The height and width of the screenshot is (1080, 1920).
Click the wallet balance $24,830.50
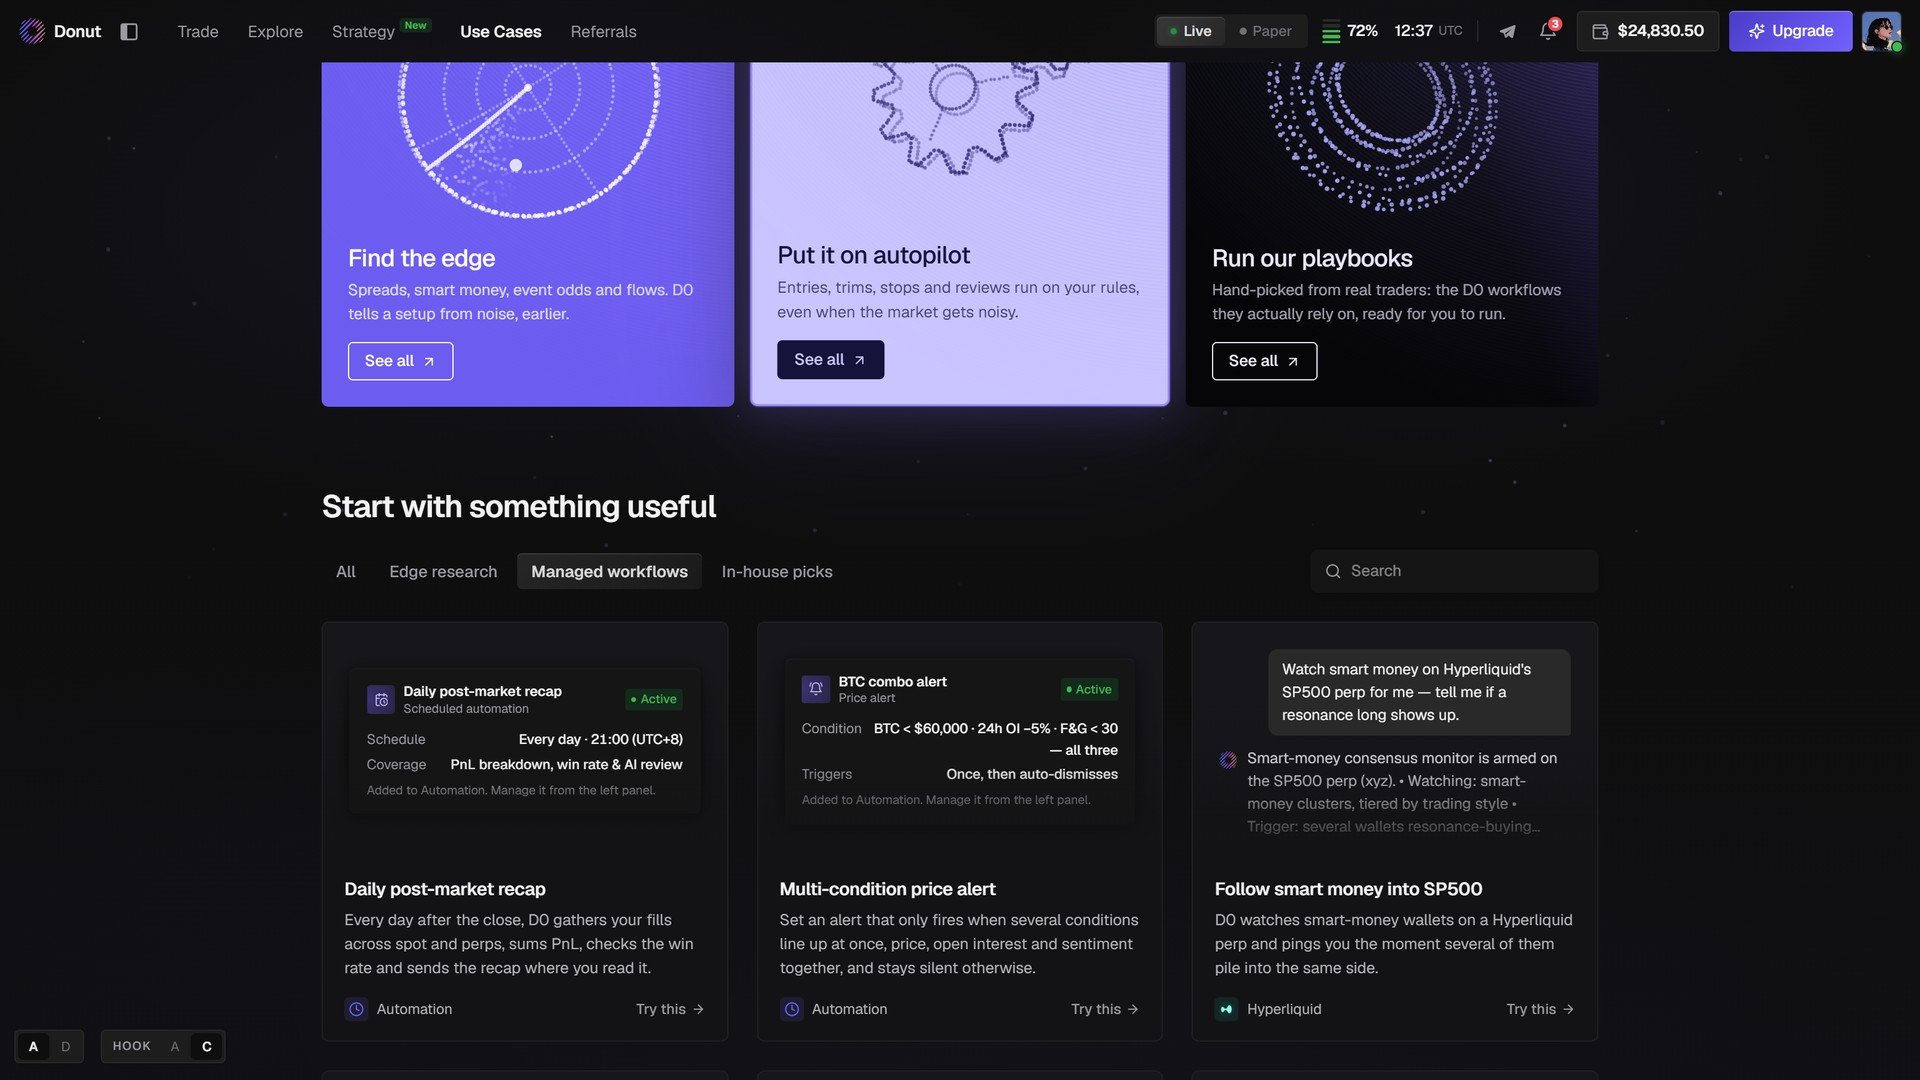pyautogui.click(x=1648, y=31)
